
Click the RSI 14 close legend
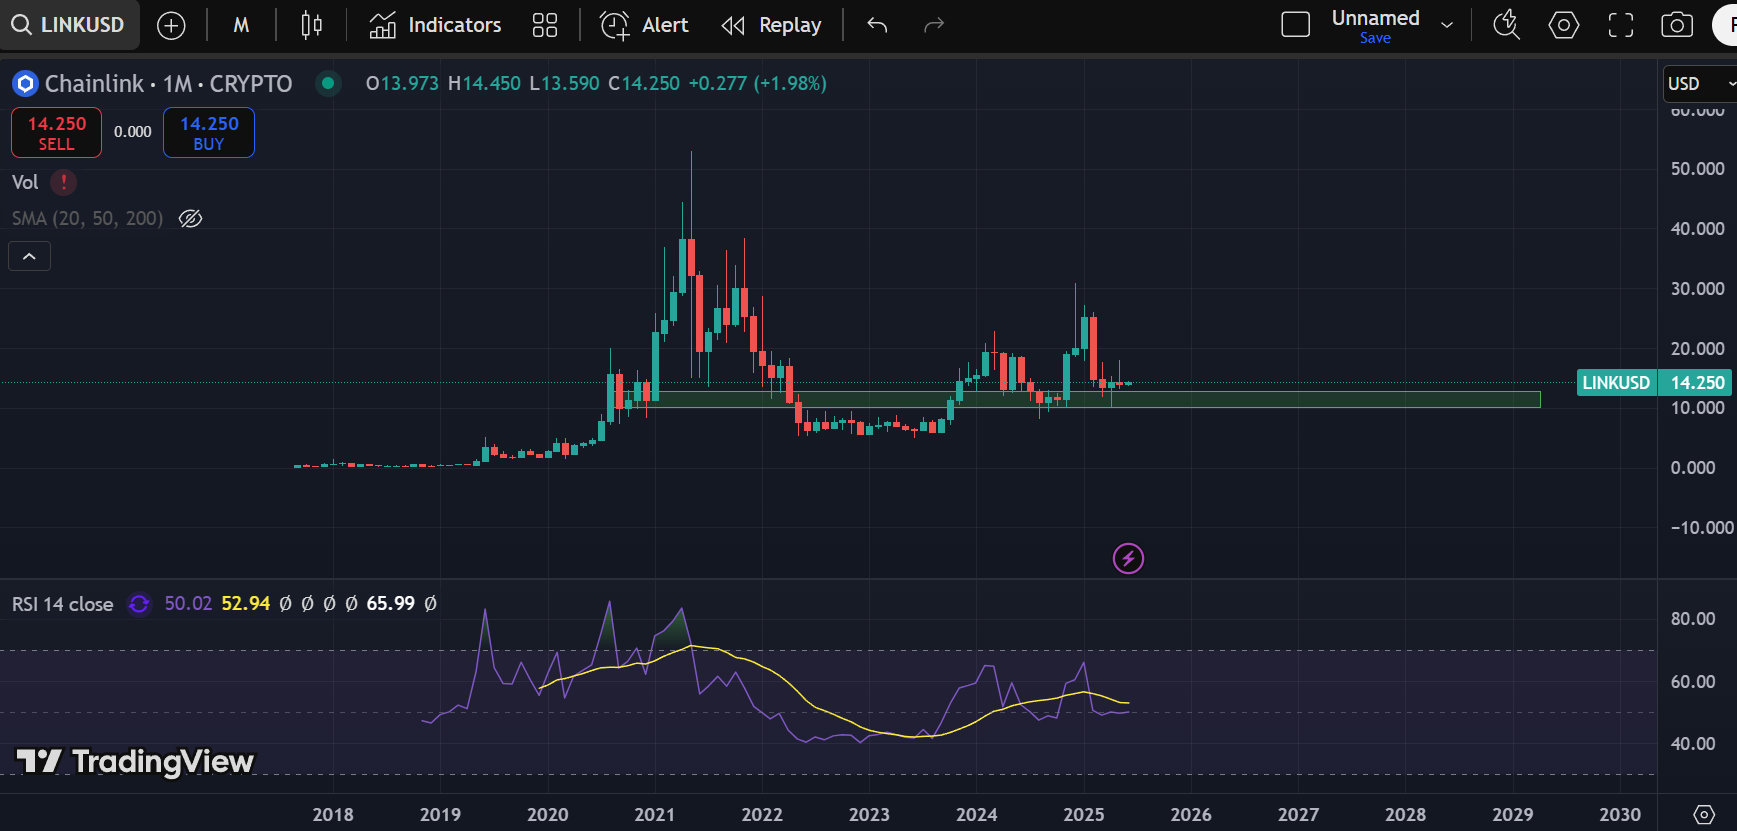pyautogui.click(x=62, y=604)
